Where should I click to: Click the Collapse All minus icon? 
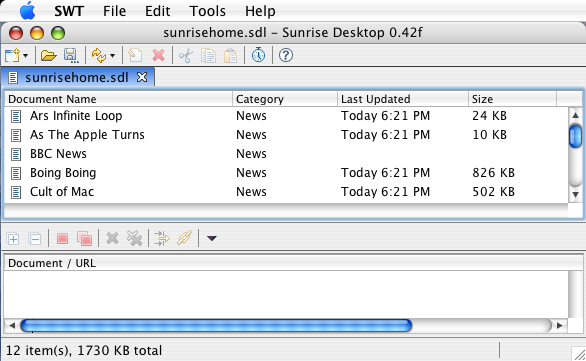[x=35, y=238]
